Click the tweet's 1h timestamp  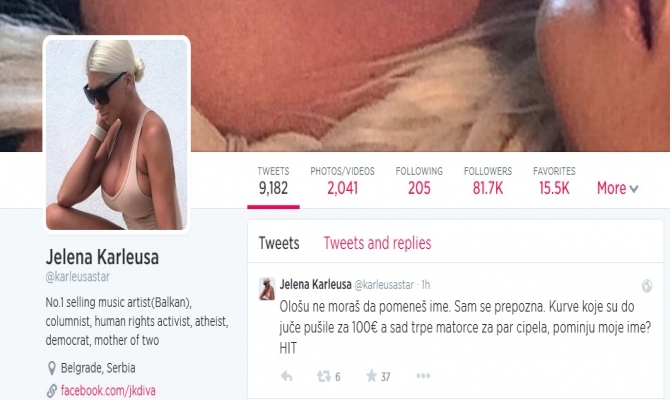click(x=426, y=285)
